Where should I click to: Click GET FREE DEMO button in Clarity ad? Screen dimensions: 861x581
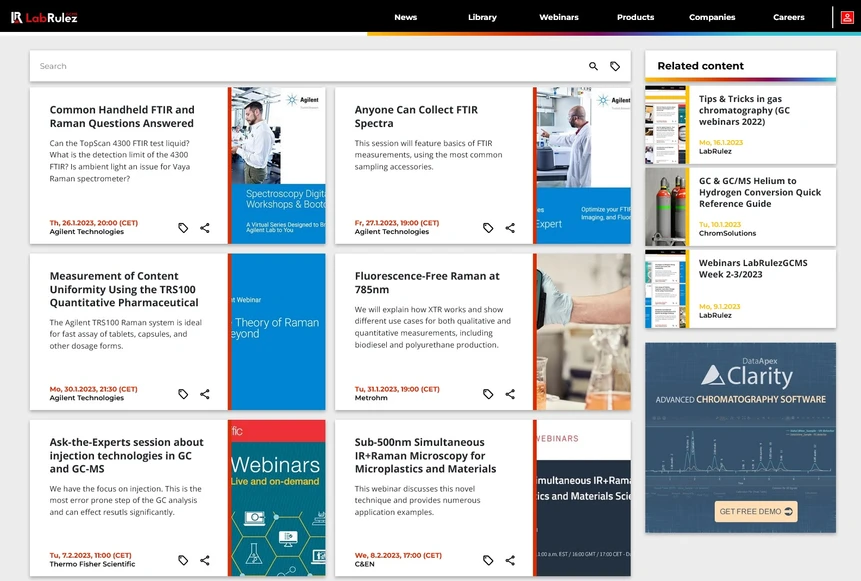[756, 511]
